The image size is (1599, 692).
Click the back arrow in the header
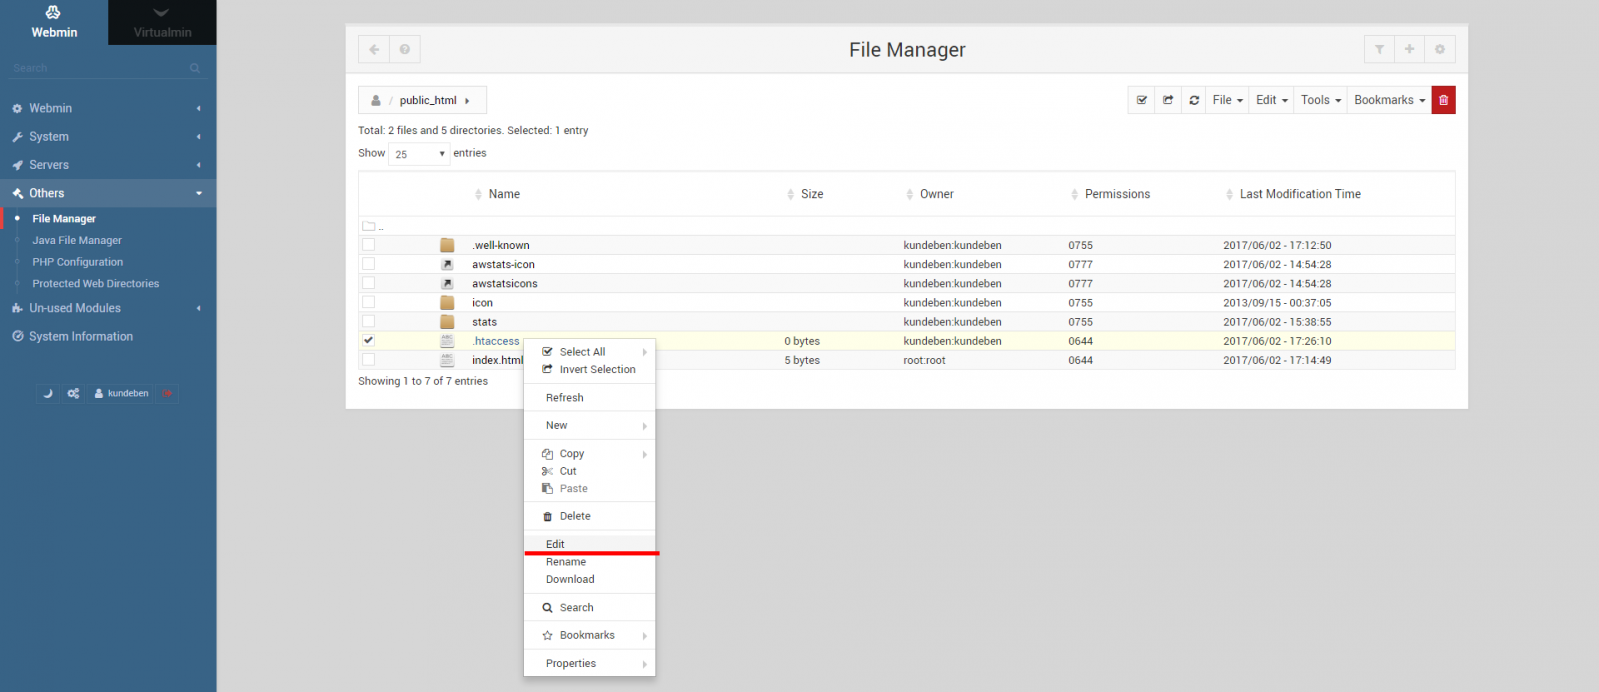tap(374, 49)
